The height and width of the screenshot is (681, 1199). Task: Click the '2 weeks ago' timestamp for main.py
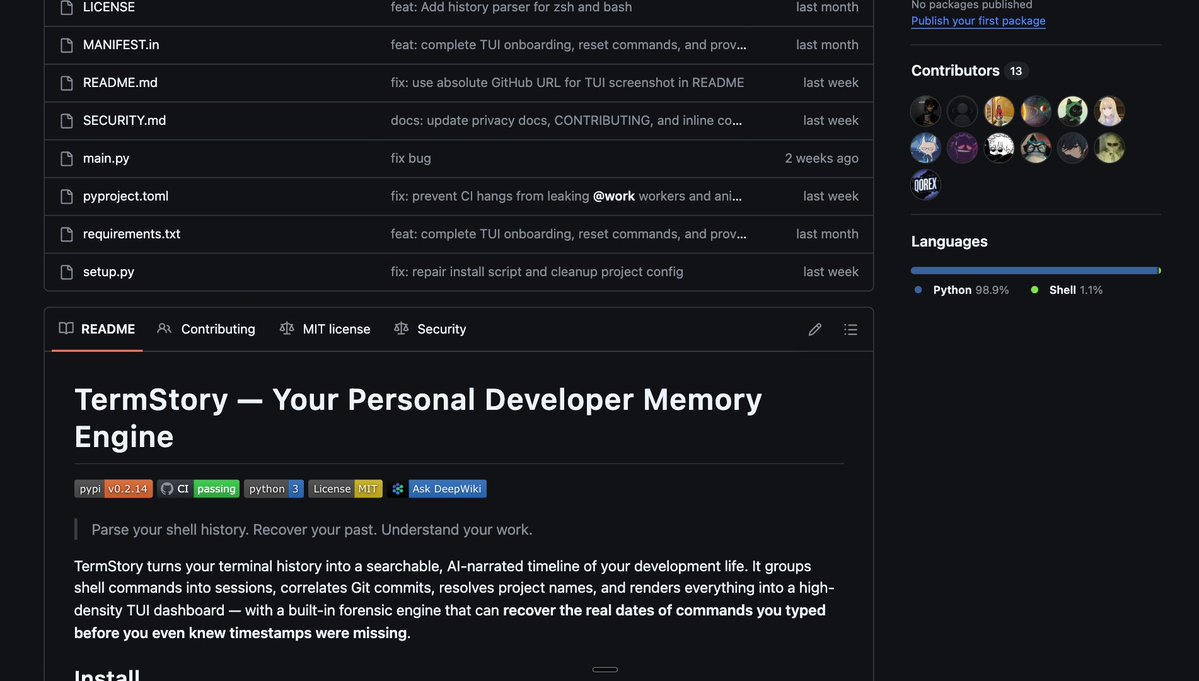coord(821,158)
